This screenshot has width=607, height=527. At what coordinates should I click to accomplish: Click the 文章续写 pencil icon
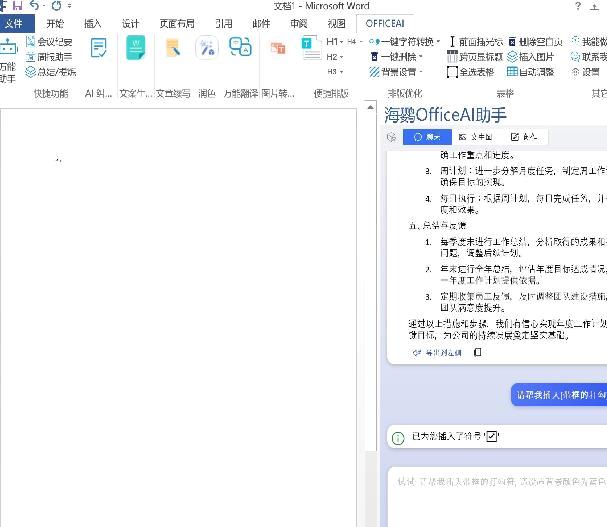(x=173, y=48)
